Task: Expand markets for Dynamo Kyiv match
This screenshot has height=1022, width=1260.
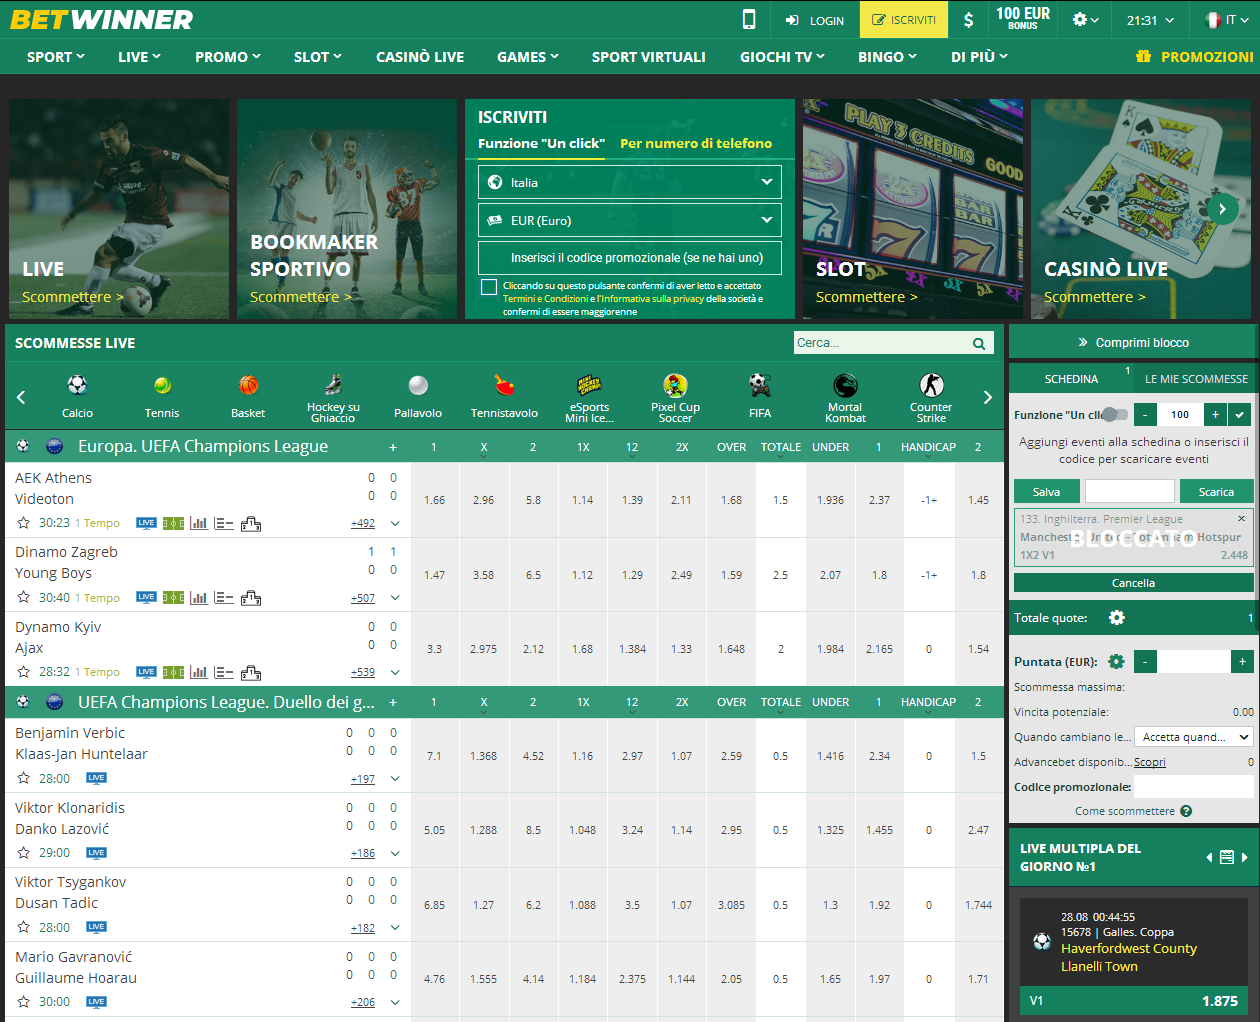Action: 395,672
